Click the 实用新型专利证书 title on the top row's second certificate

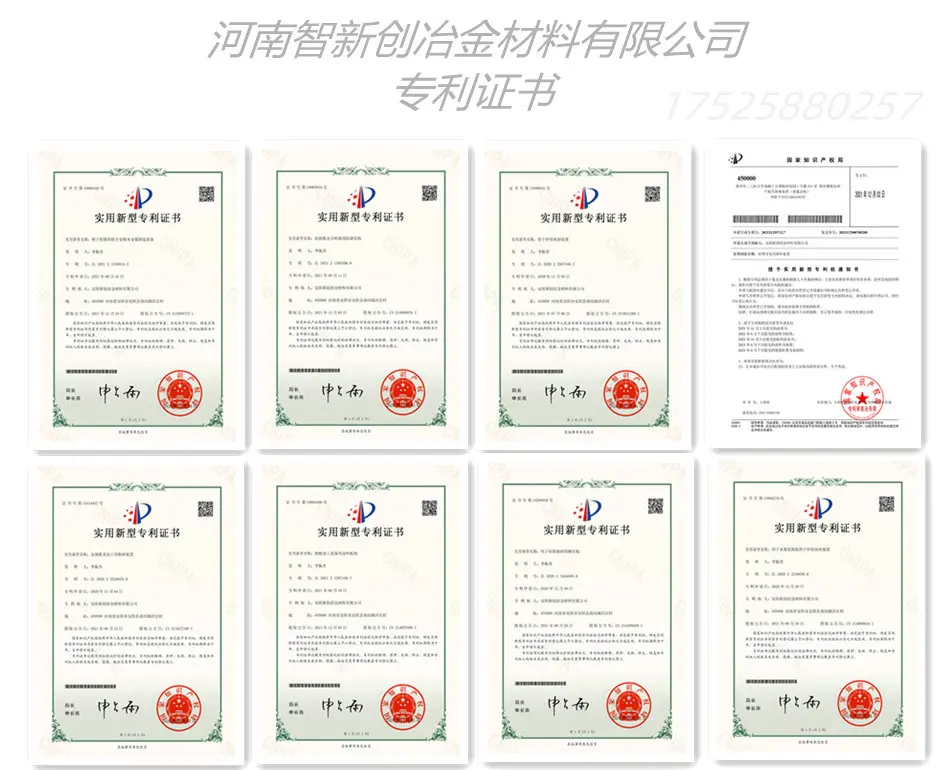click(360, 217)
